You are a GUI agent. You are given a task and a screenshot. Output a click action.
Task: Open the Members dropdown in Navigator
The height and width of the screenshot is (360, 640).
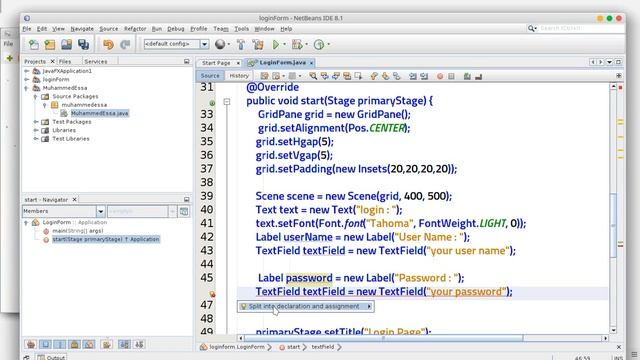click(100, 211)
